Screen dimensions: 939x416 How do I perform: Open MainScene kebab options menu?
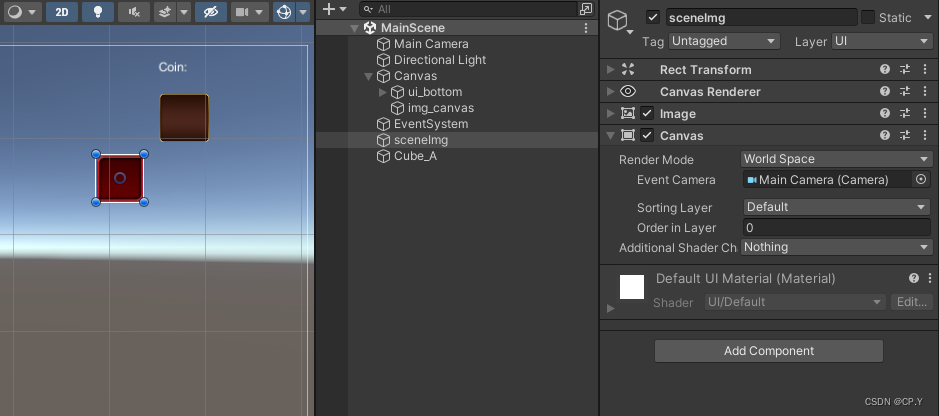(586, 28)
